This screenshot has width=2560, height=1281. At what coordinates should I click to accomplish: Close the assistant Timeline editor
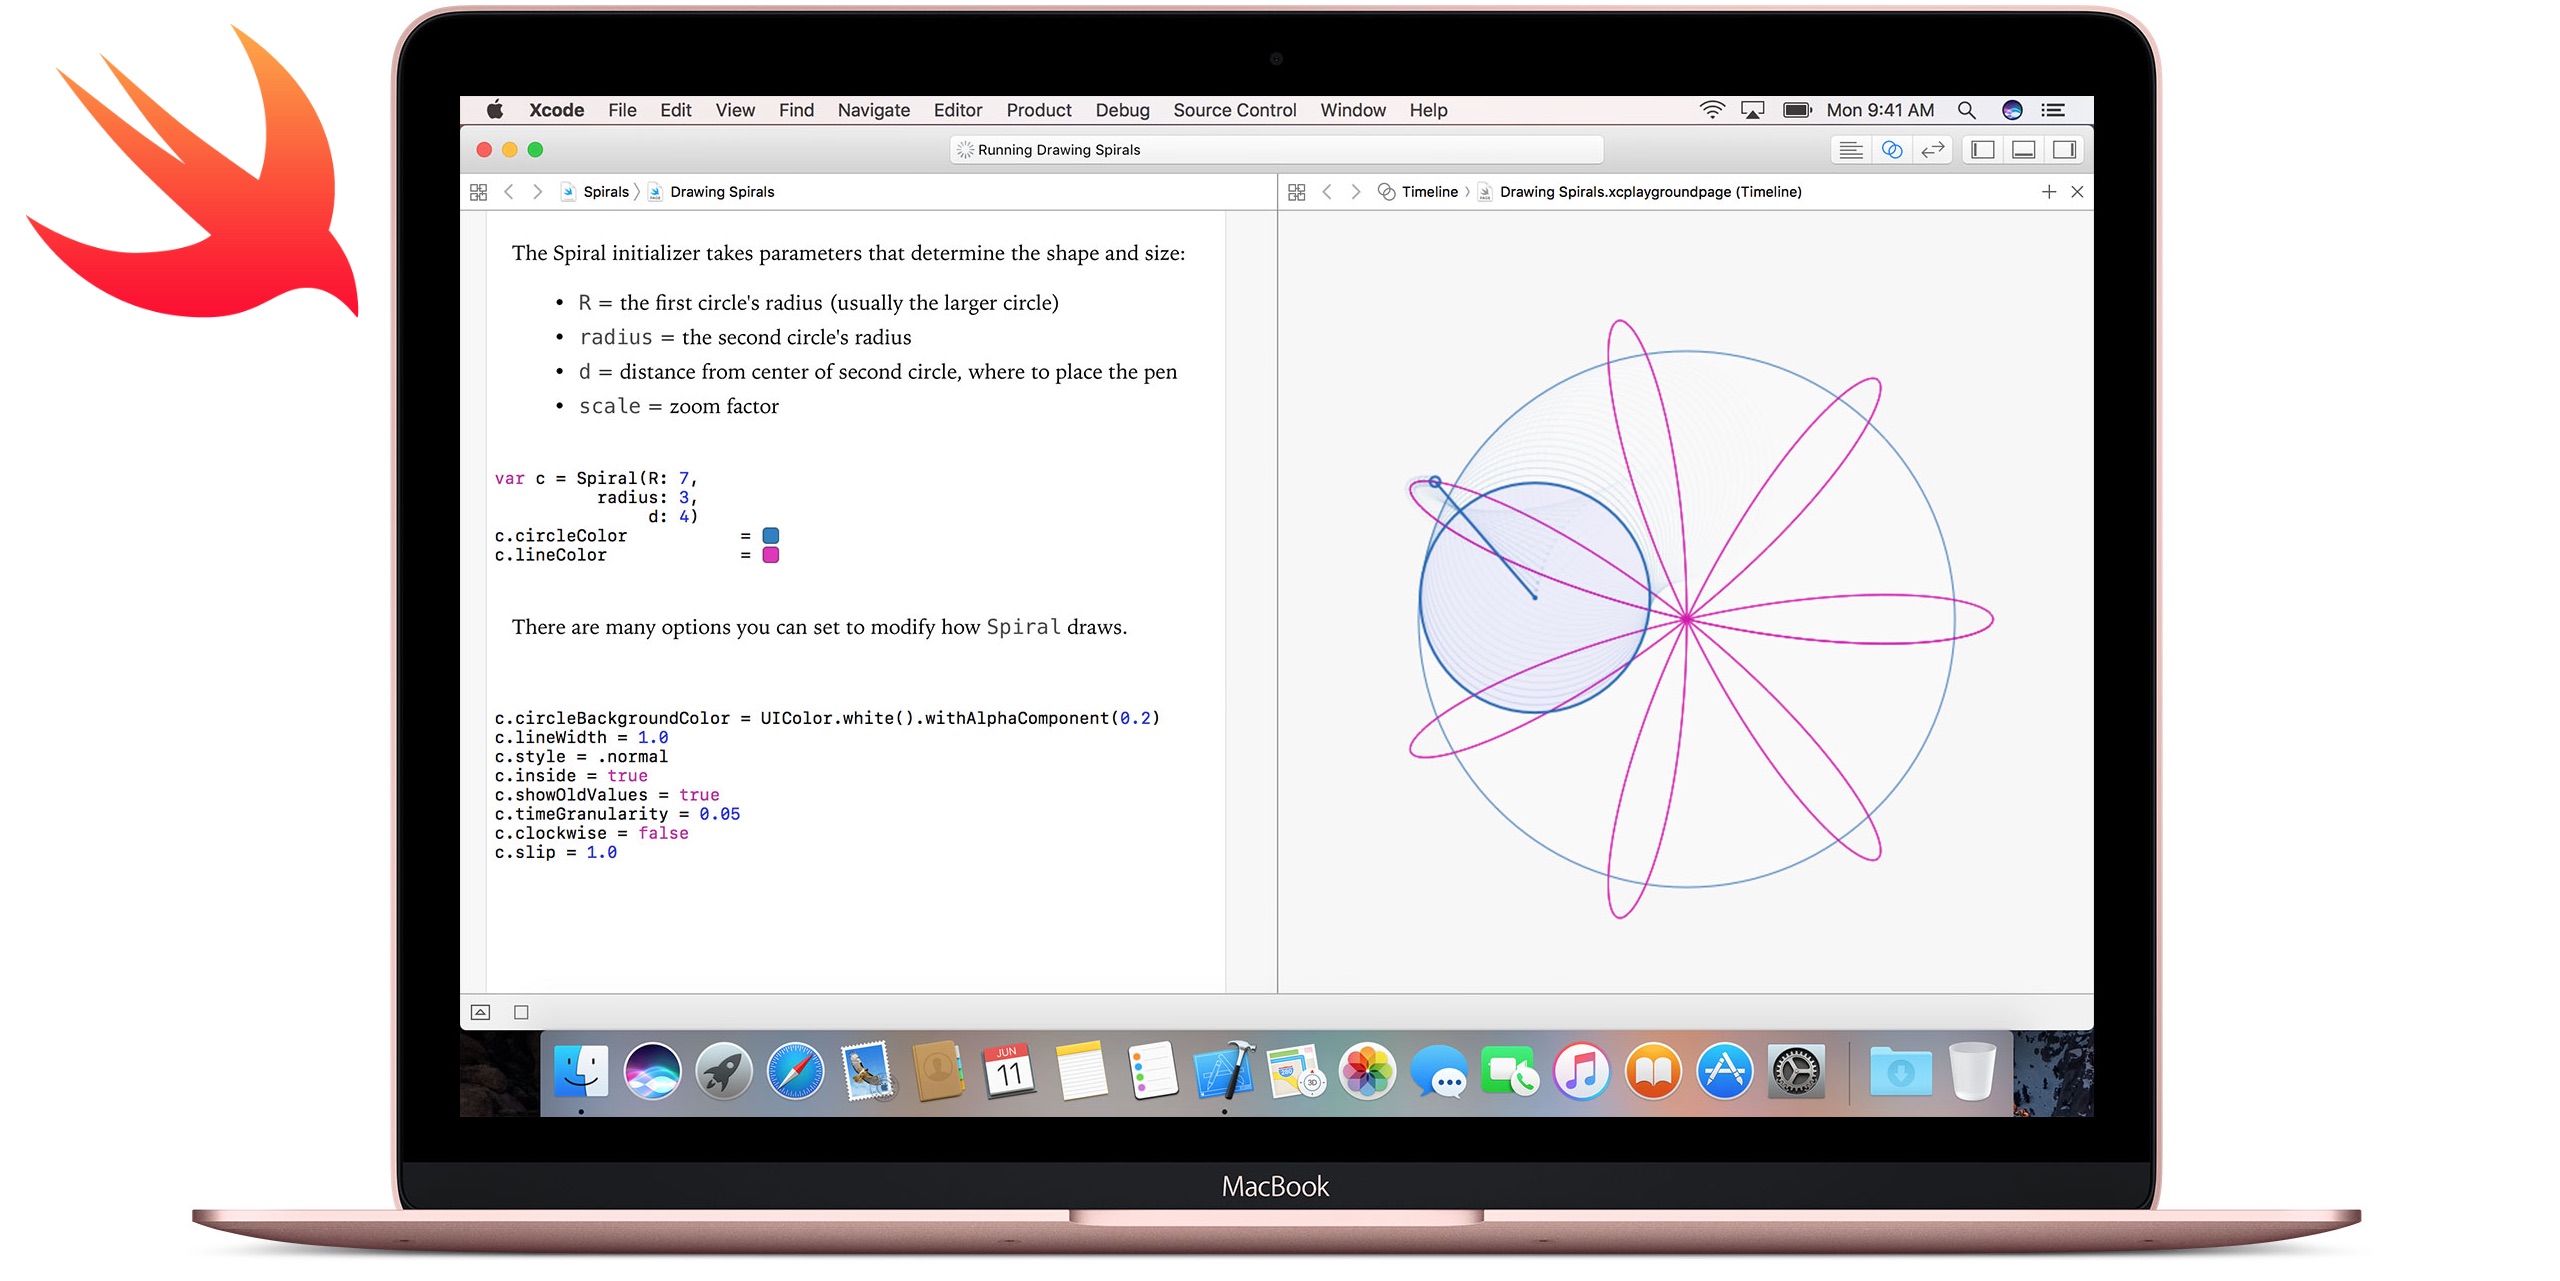[x=2077, y=192]
